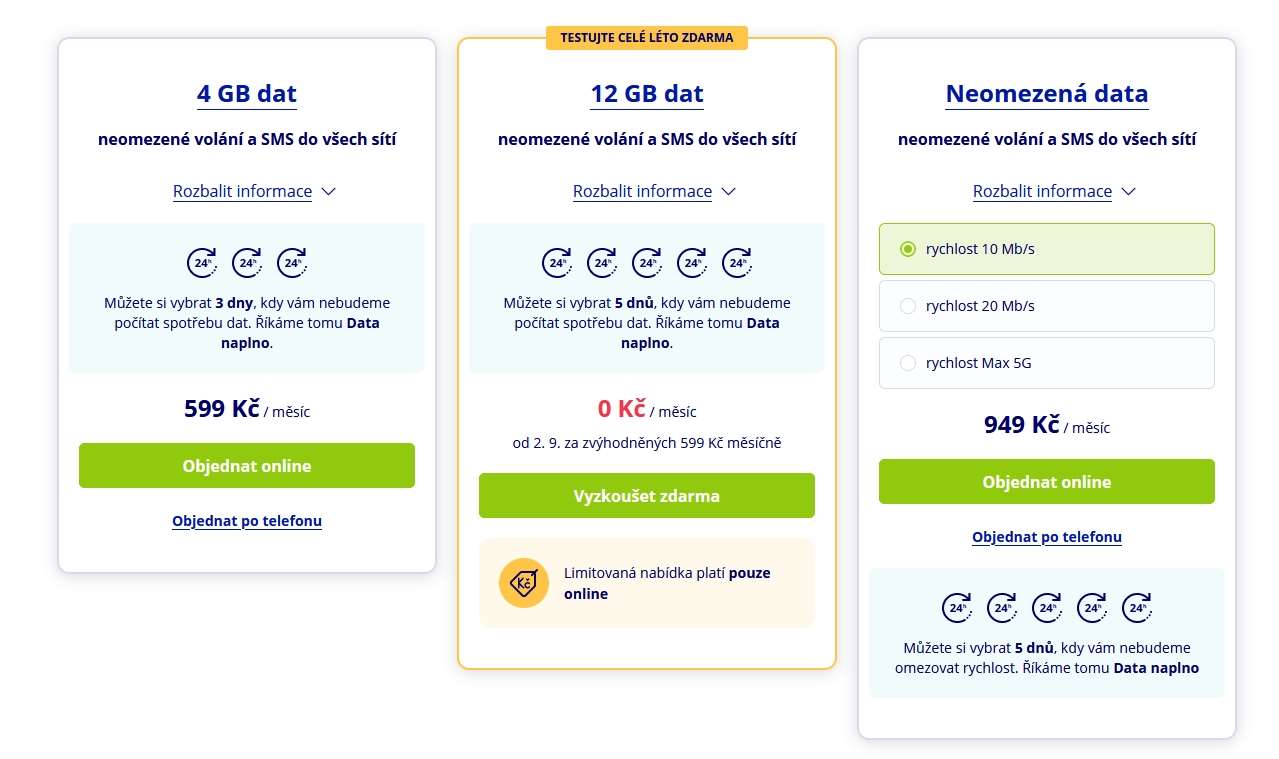This screenshot has height=759, width=1279.
Task: Click middle 24h icon in 12 GB plan
Action: click(647, 263)
